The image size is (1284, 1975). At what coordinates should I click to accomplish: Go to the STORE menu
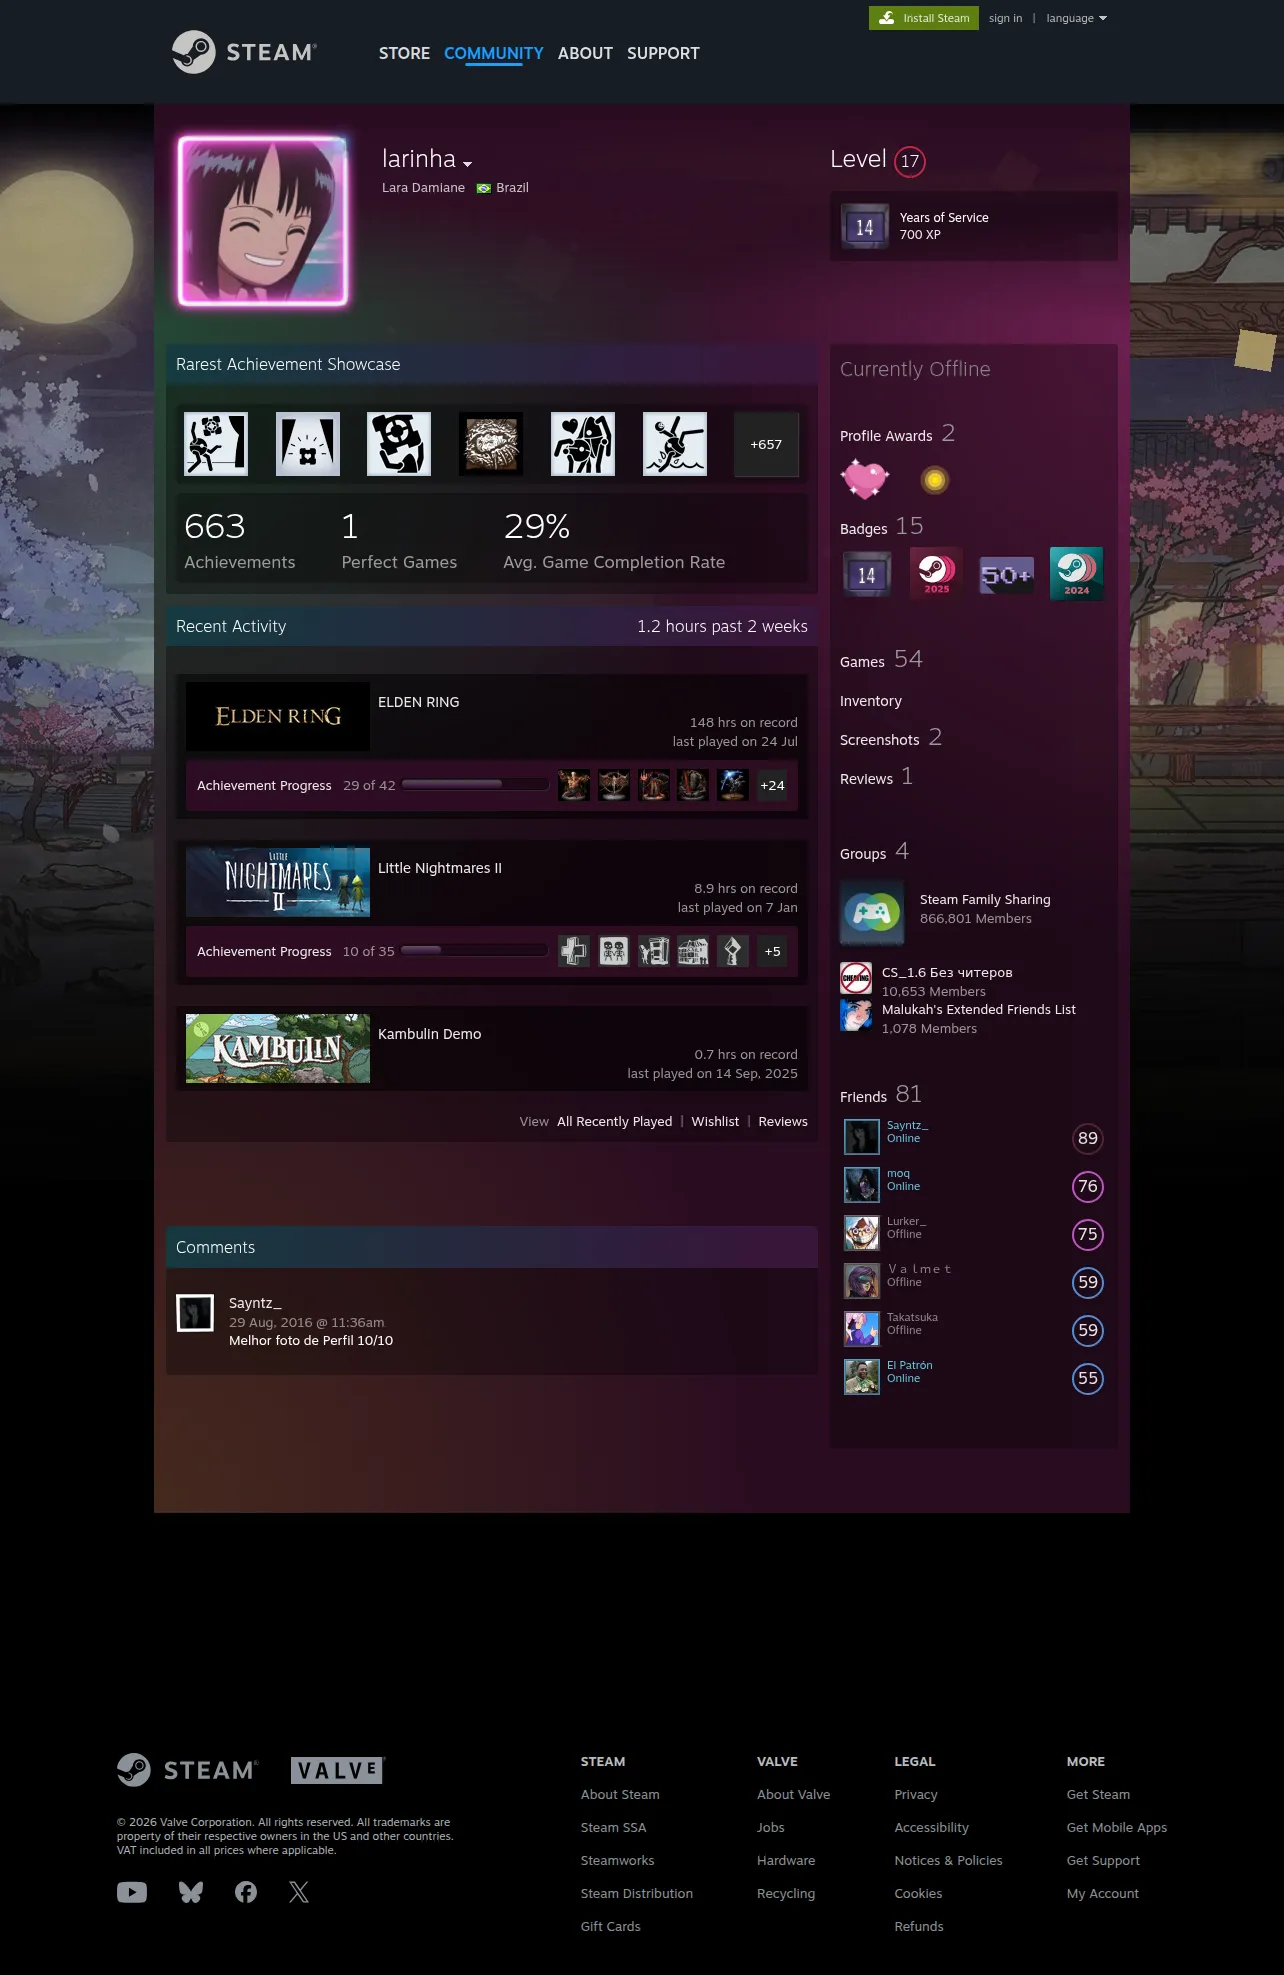[x=404, y=53]
